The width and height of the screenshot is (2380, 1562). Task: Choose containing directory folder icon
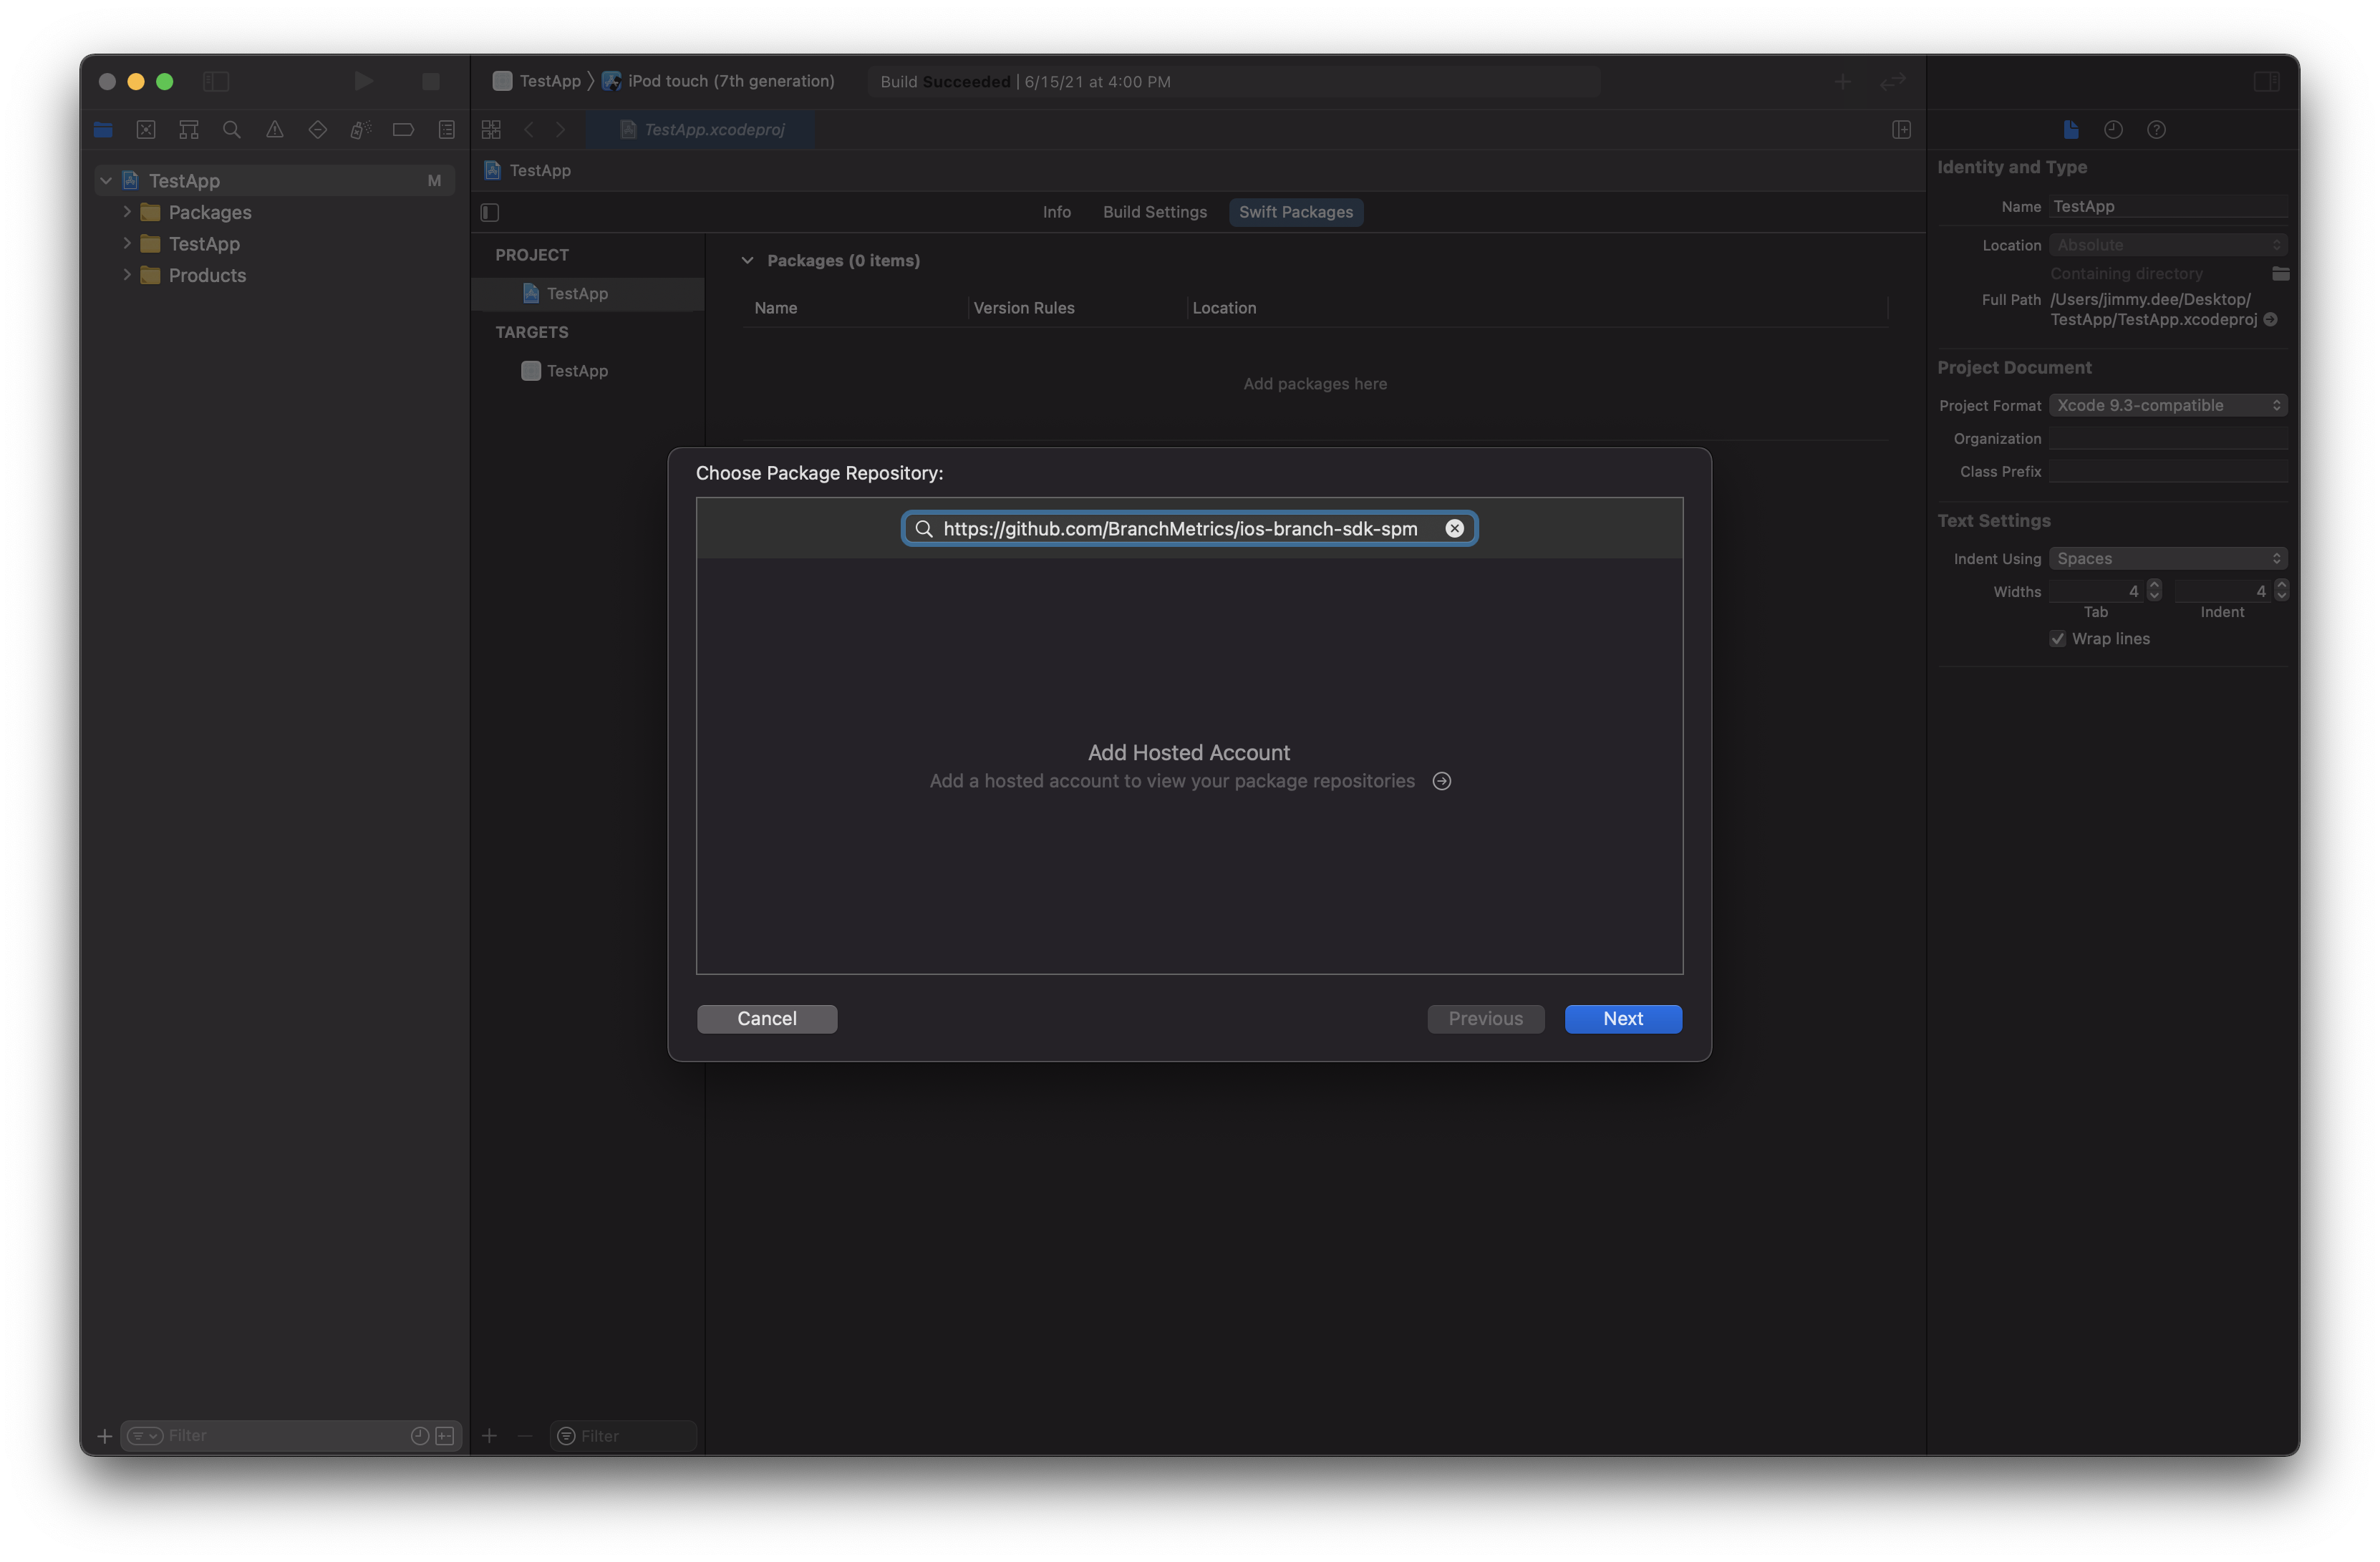tap(2280, 273)
